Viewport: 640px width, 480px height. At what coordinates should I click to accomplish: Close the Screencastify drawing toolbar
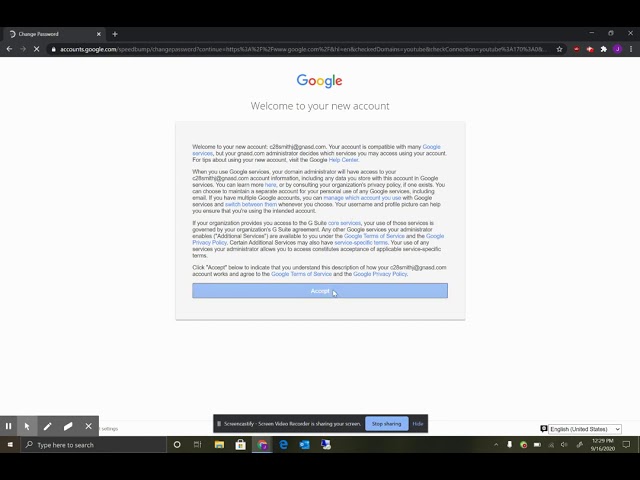click(x=88, y=426)
